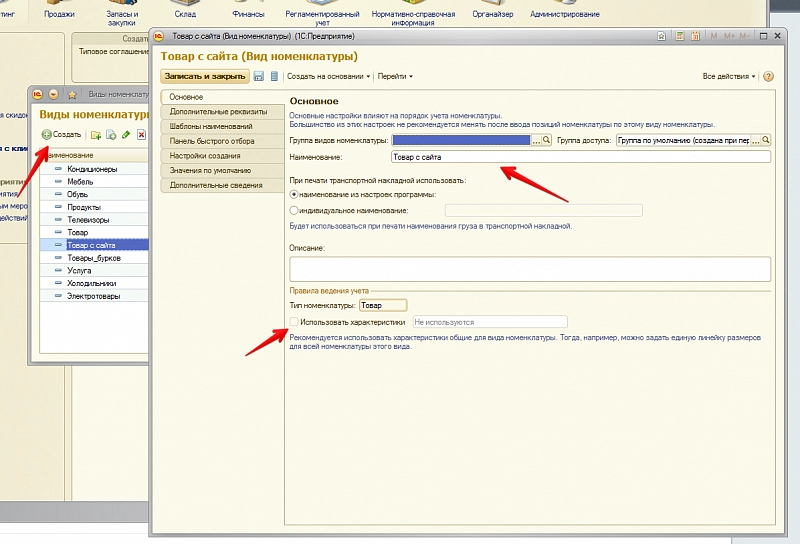Toggle 'Использовать характеристики' checkbox
800x544 pixels.
pos(294,322)
